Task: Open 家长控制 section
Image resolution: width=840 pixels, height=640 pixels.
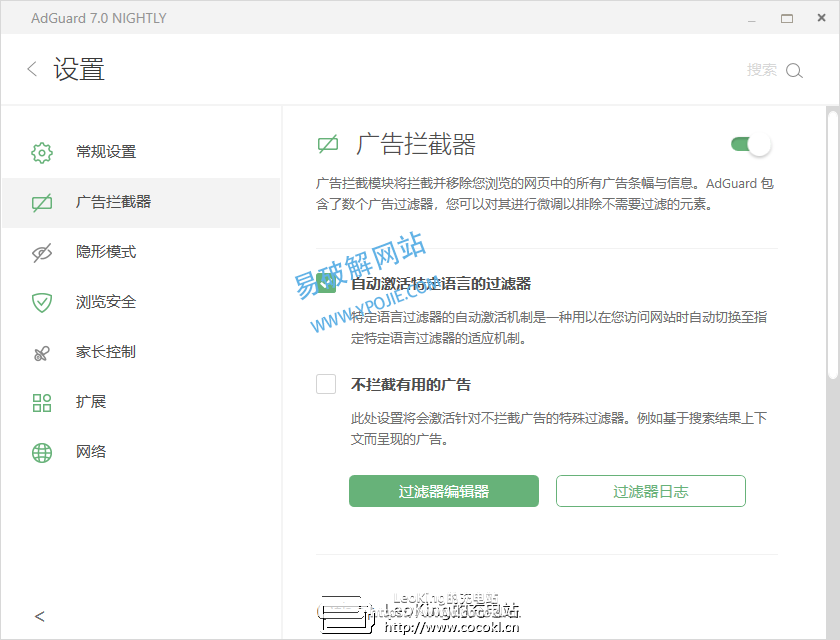Action: (141, 352)
